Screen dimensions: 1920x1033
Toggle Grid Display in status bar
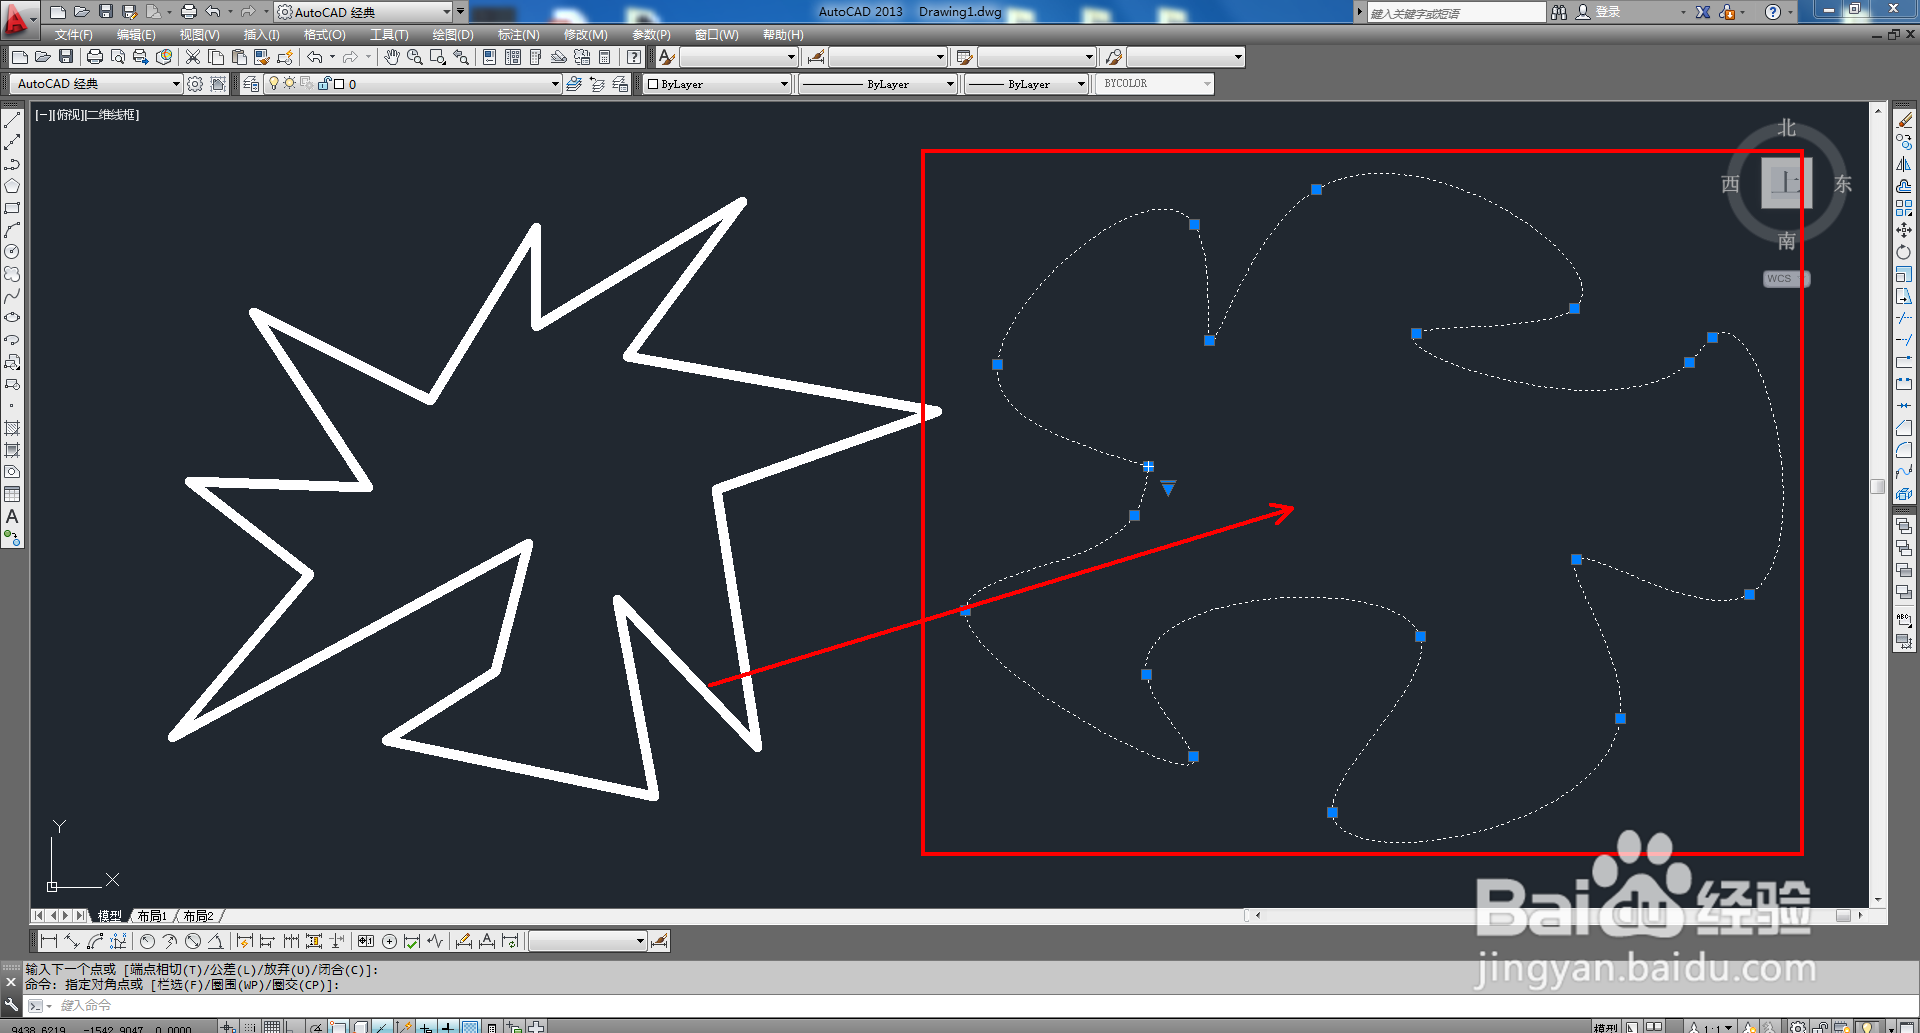click(x=271, y=1027)
